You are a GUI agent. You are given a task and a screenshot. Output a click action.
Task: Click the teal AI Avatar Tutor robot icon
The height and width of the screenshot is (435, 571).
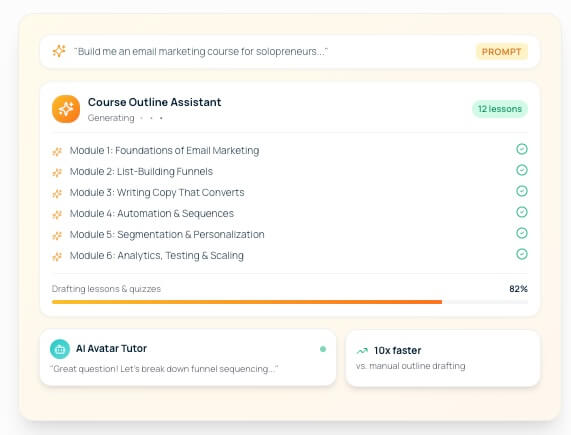click(60, 349)
